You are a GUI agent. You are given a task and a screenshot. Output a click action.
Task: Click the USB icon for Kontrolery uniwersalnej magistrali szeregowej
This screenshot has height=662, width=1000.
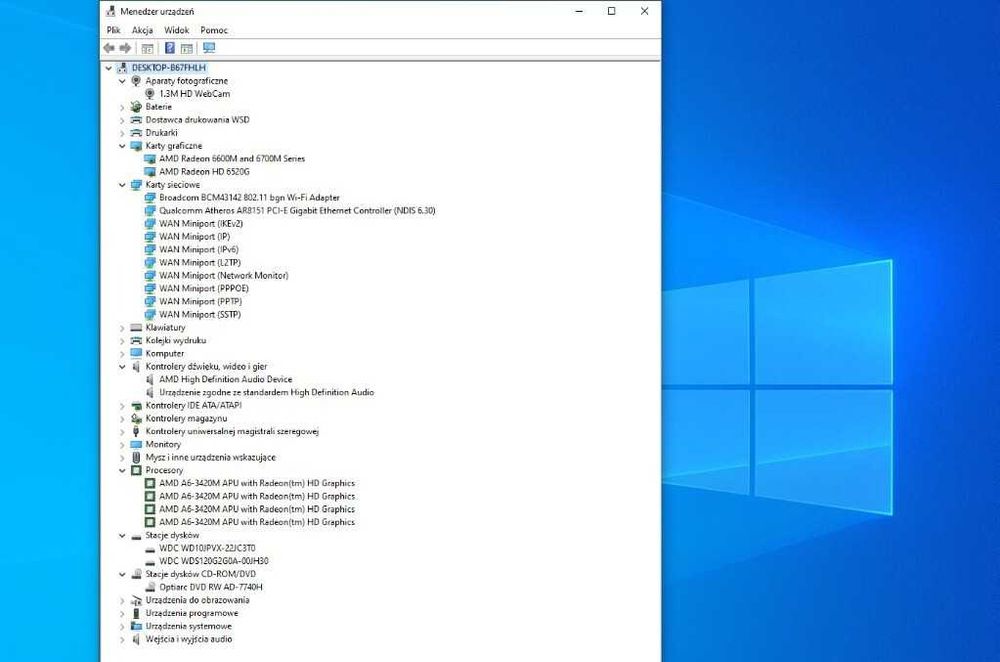pos(136,431)
